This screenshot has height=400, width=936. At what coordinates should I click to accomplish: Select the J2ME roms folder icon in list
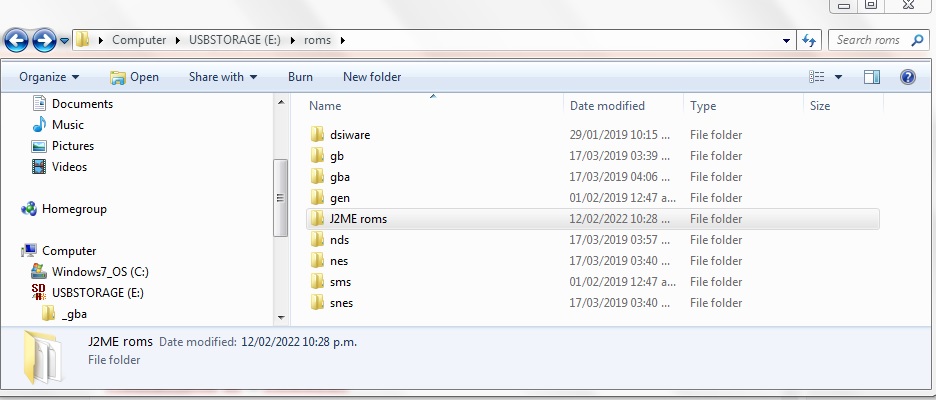(x=317, y=219)
